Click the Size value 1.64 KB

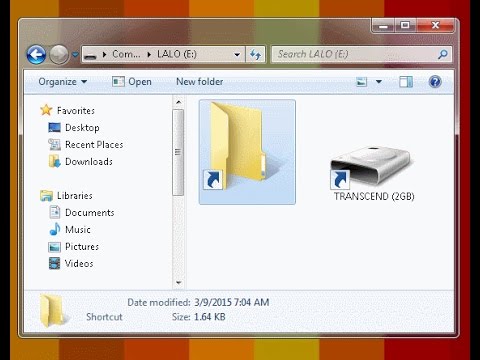pyautogui.click(x=210, y=317)
